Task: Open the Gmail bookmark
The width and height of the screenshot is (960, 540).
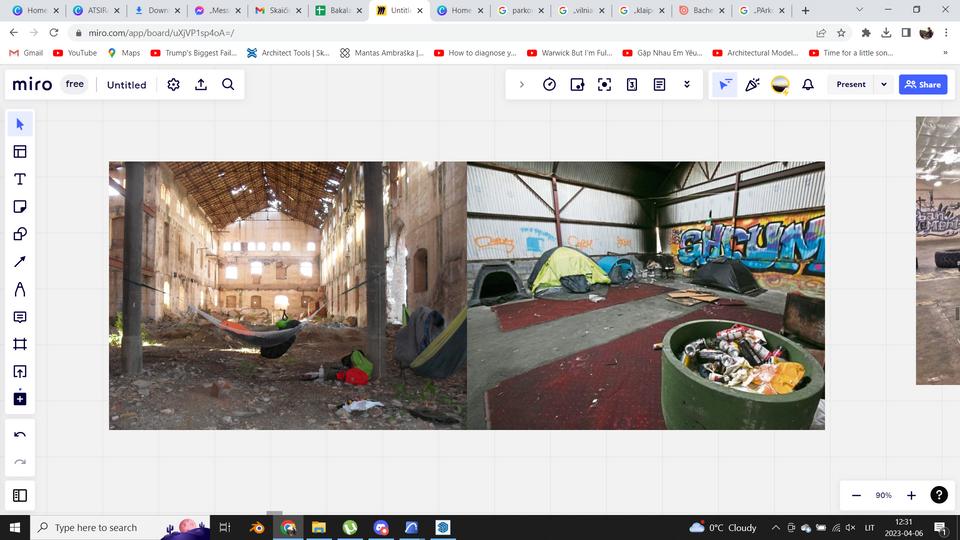Action: click(26, 53)
